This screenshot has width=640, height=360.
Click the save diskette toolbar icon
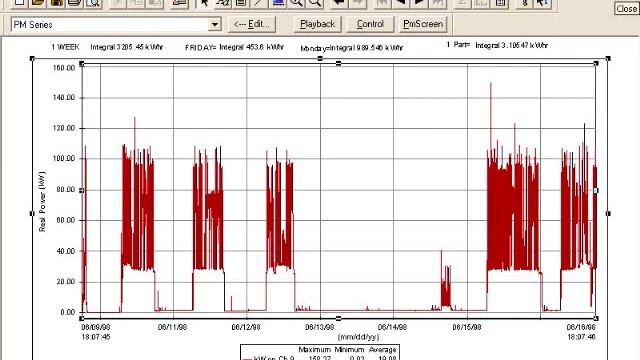point(56,3)
